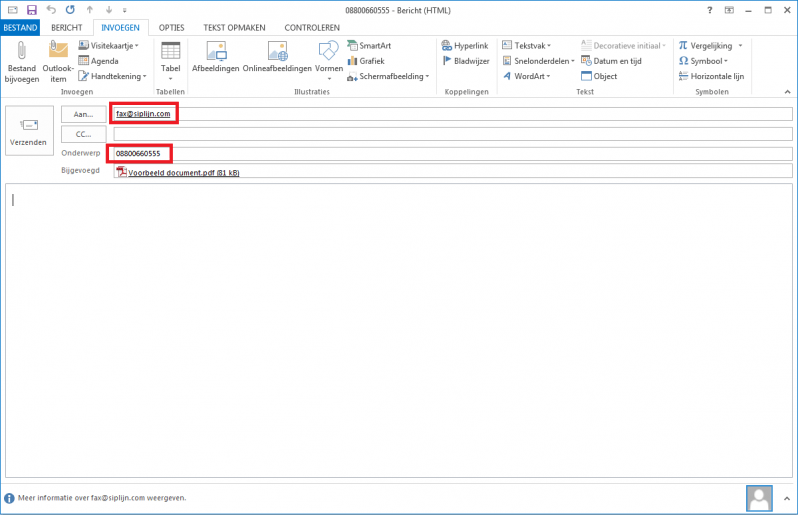Switch to the OPTIES tab
The width and height of the screenshot is (798, 516).
pyautogui.click(x=171, y=27)
